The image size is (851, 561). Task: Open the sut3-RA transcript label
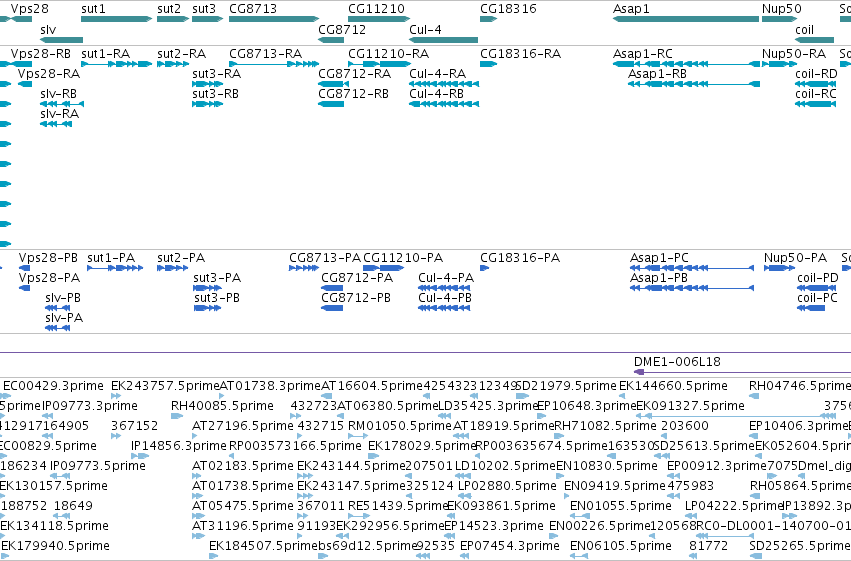tap(216, 74)
